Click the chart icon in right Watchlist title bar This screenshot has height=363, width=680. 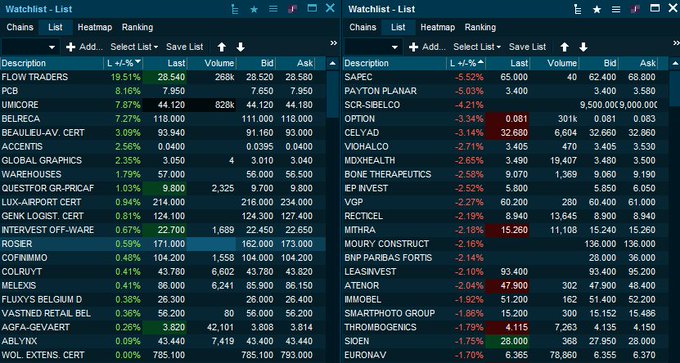[578, 9]
